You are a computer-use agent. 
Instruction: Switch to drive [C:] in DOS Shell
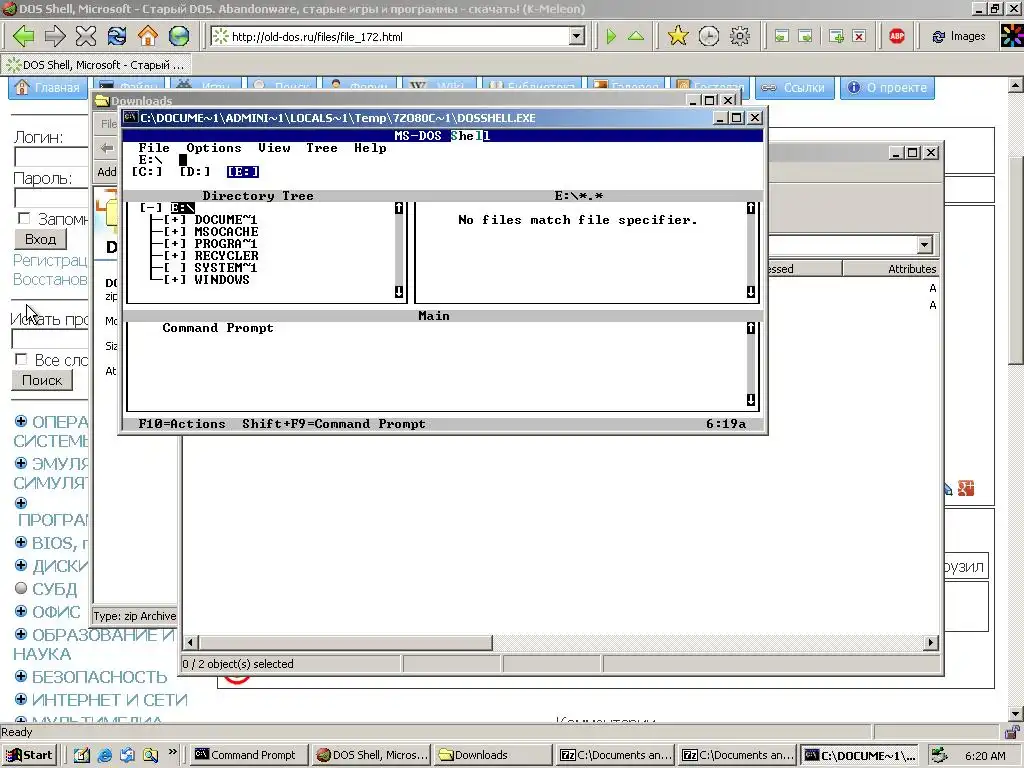point(147,172)
